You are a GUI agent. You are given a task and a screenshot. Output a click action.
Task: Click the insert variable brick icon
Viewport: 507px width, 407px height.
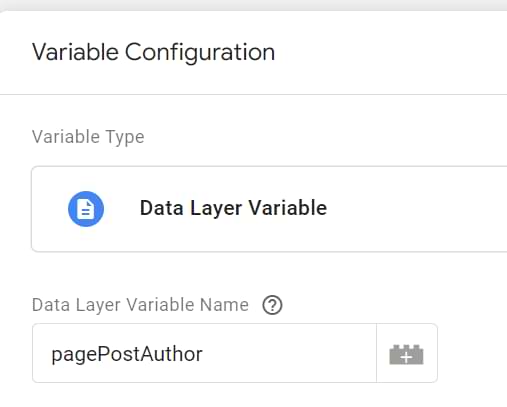click(x=407, y=354)
